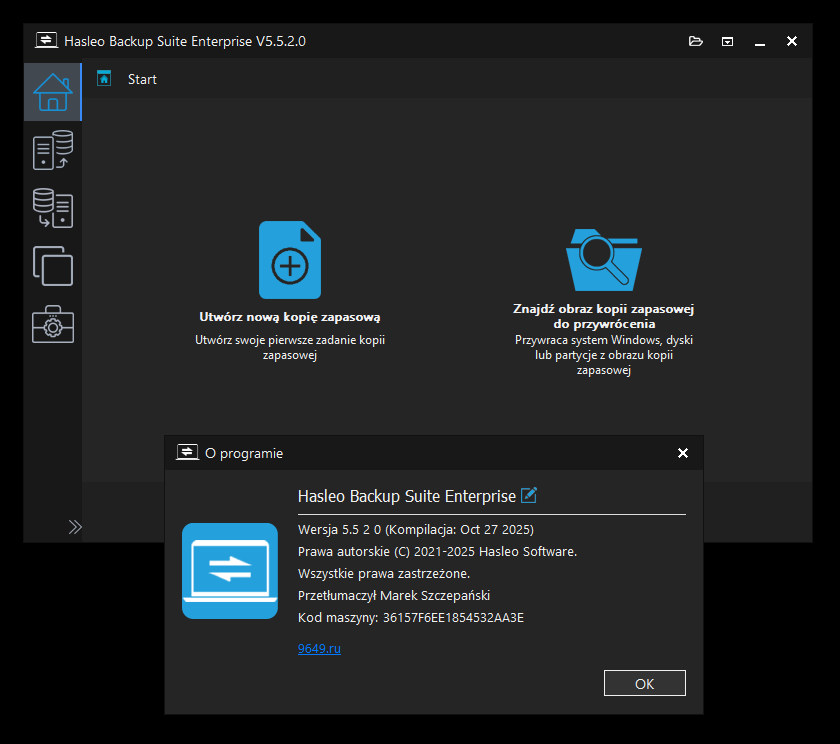Open the Home sidebar tab
840x744 pixels.
tap(52, 92)
